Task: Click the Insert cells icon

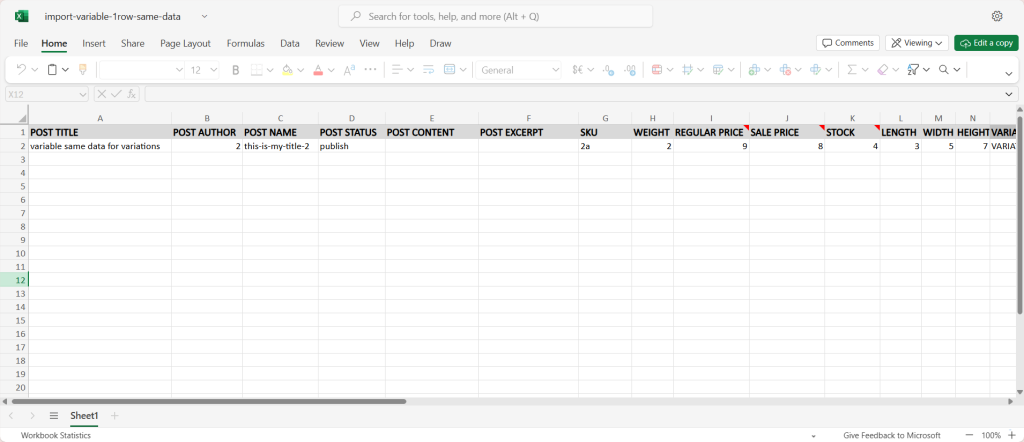Action: pos(754,70)
